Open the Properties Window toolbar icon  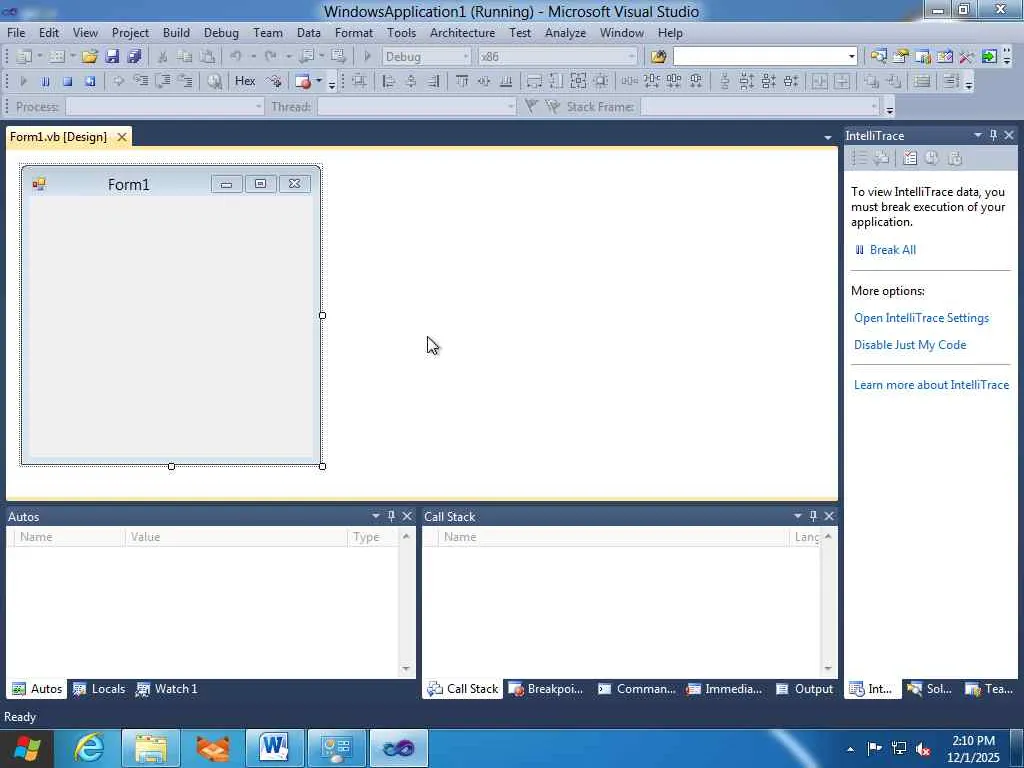pyautogui.click(x=901, y=57)
